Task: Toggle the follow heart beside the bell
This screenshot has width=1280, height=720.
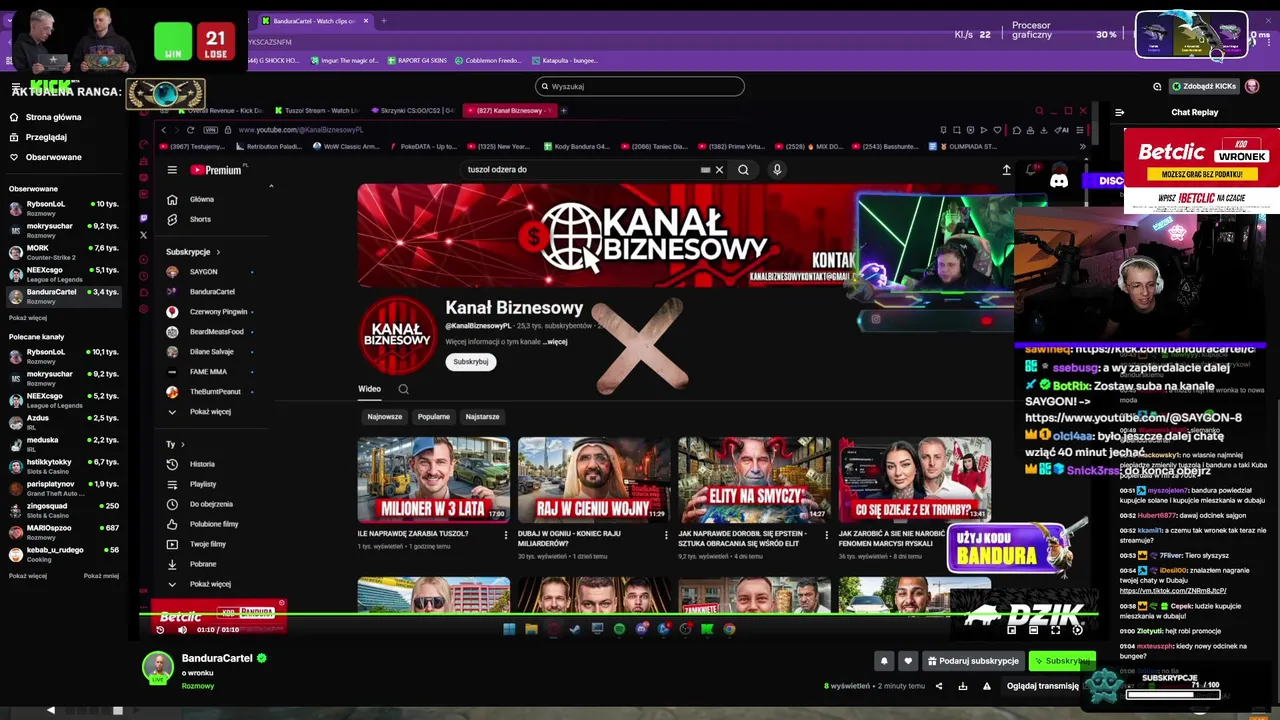Action: tap(908, 661)
